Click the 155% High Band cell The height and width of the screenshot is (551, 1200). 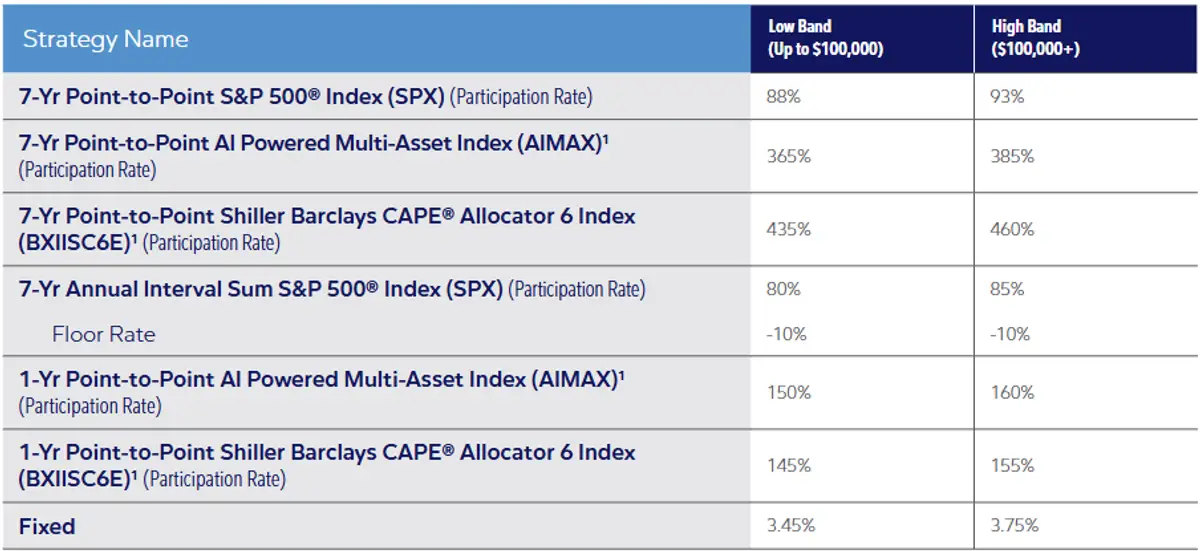[x=1012, y=465]
